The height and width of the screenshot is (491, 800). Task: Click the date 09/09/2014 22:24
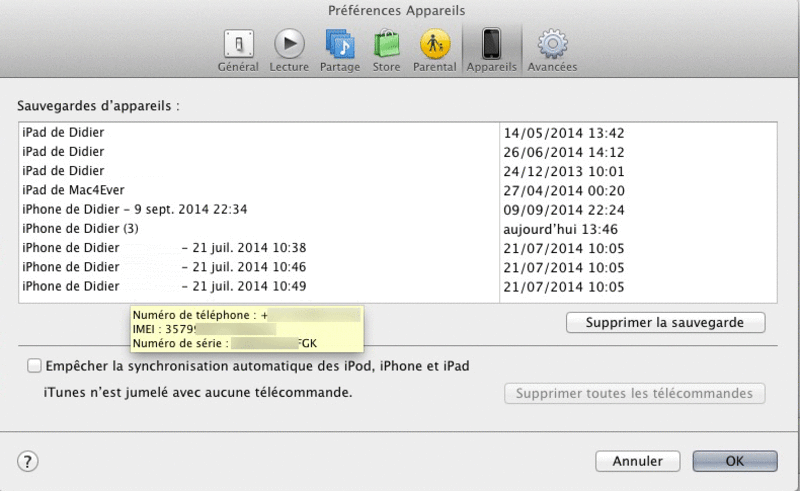(564, 210)
